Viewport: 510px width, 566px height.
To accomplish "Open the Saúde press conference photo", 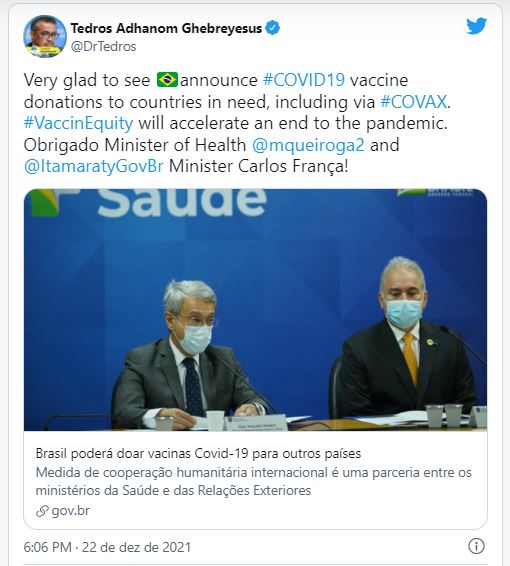I will 255,310.
